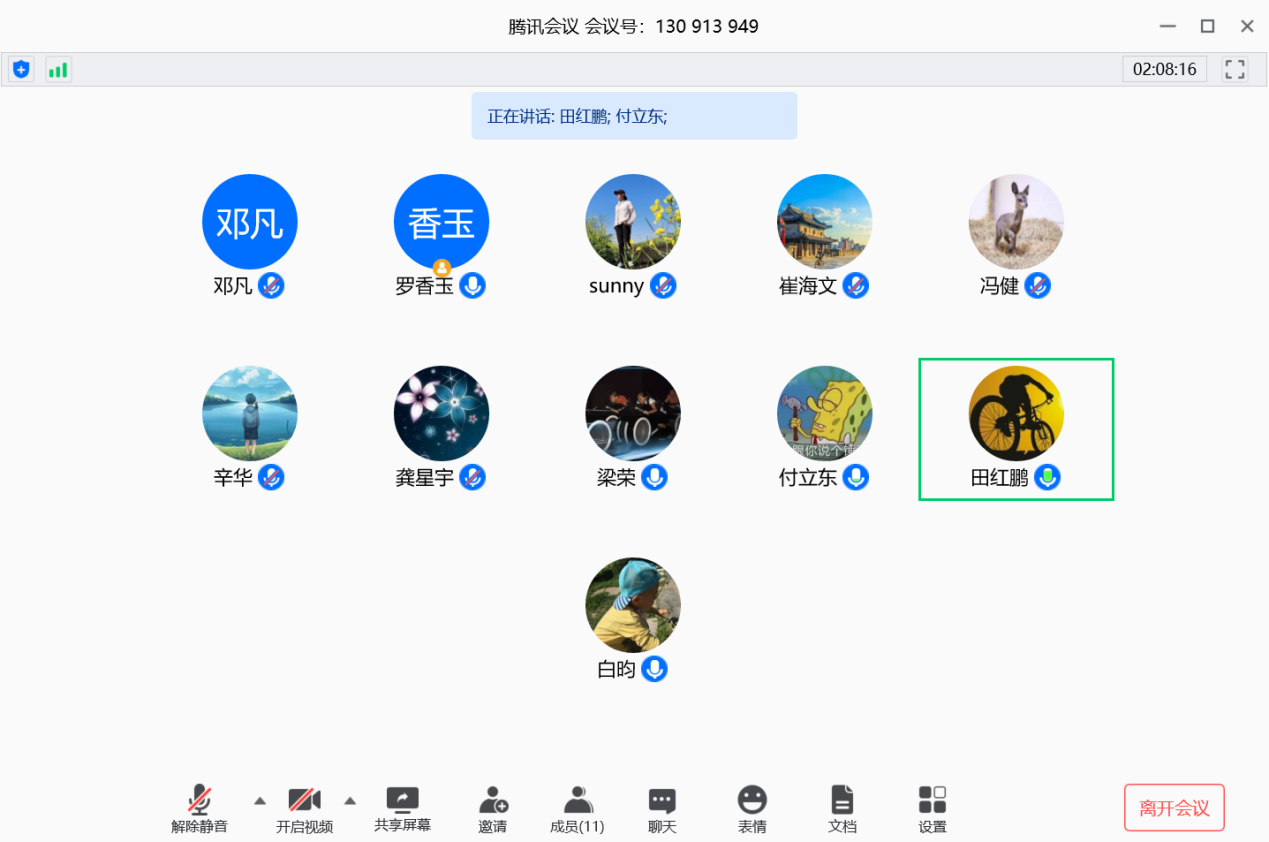
Task: Open the Invite (邀请) icon
Action: click(492, 808)
